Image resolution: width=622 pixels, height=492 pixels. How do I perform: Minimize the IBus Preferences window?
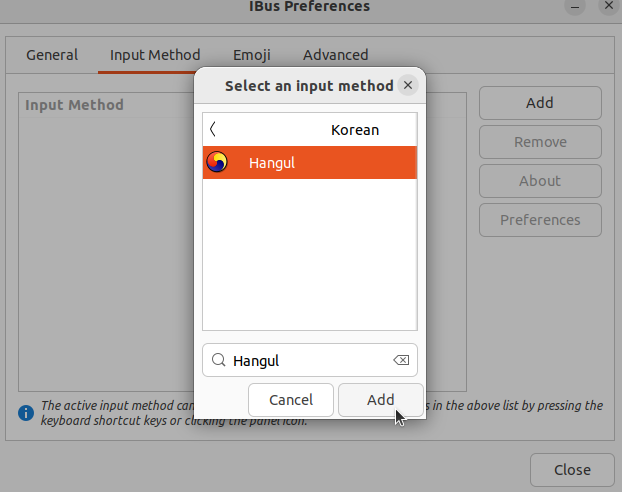(x=575, y=6)
